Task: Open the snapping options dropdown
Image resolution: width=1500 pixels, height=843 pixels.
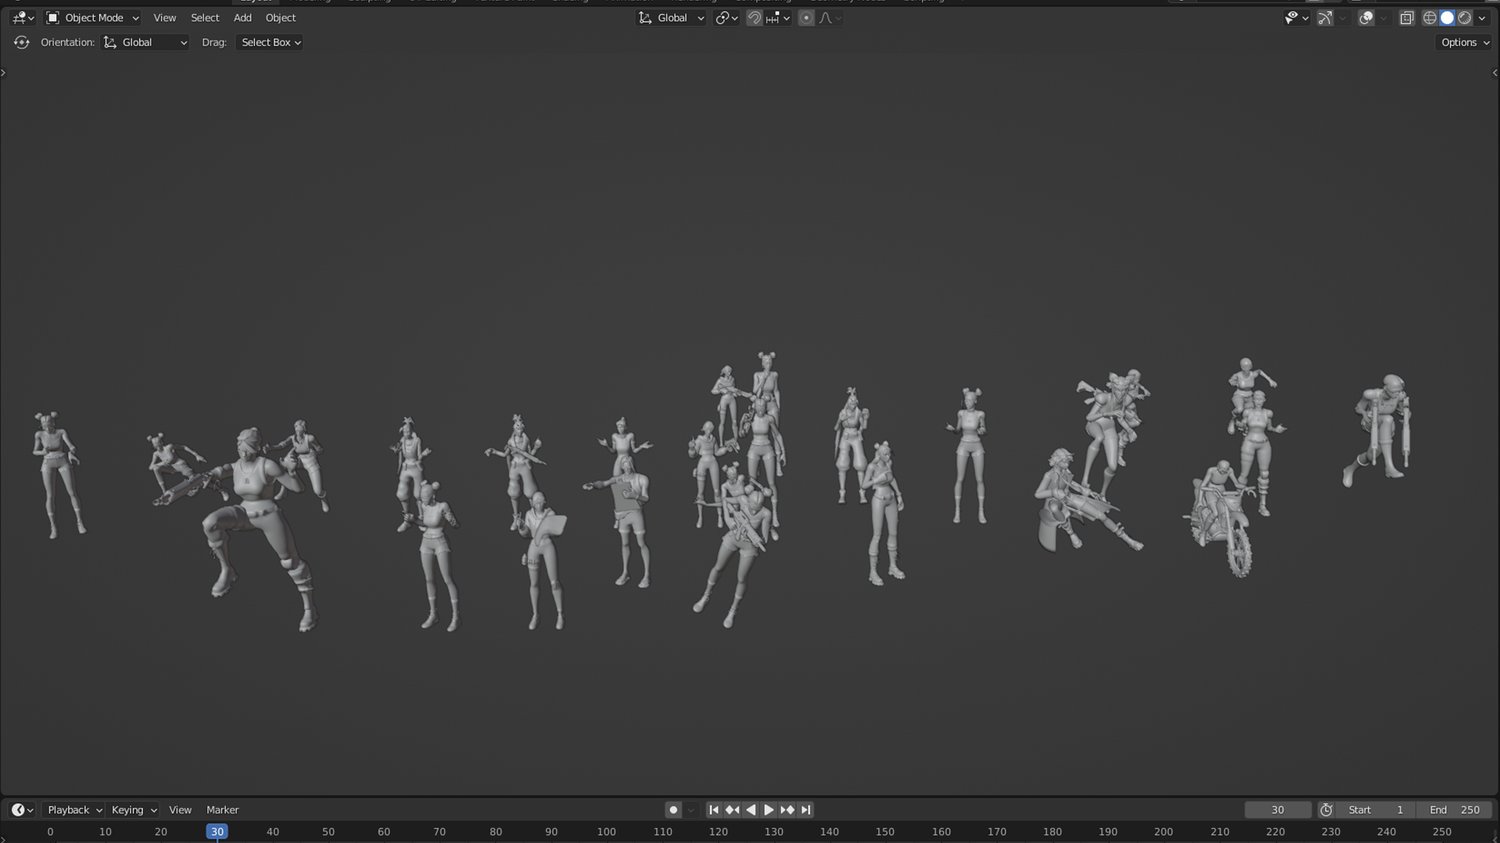Action: click(x=778, y=18)
